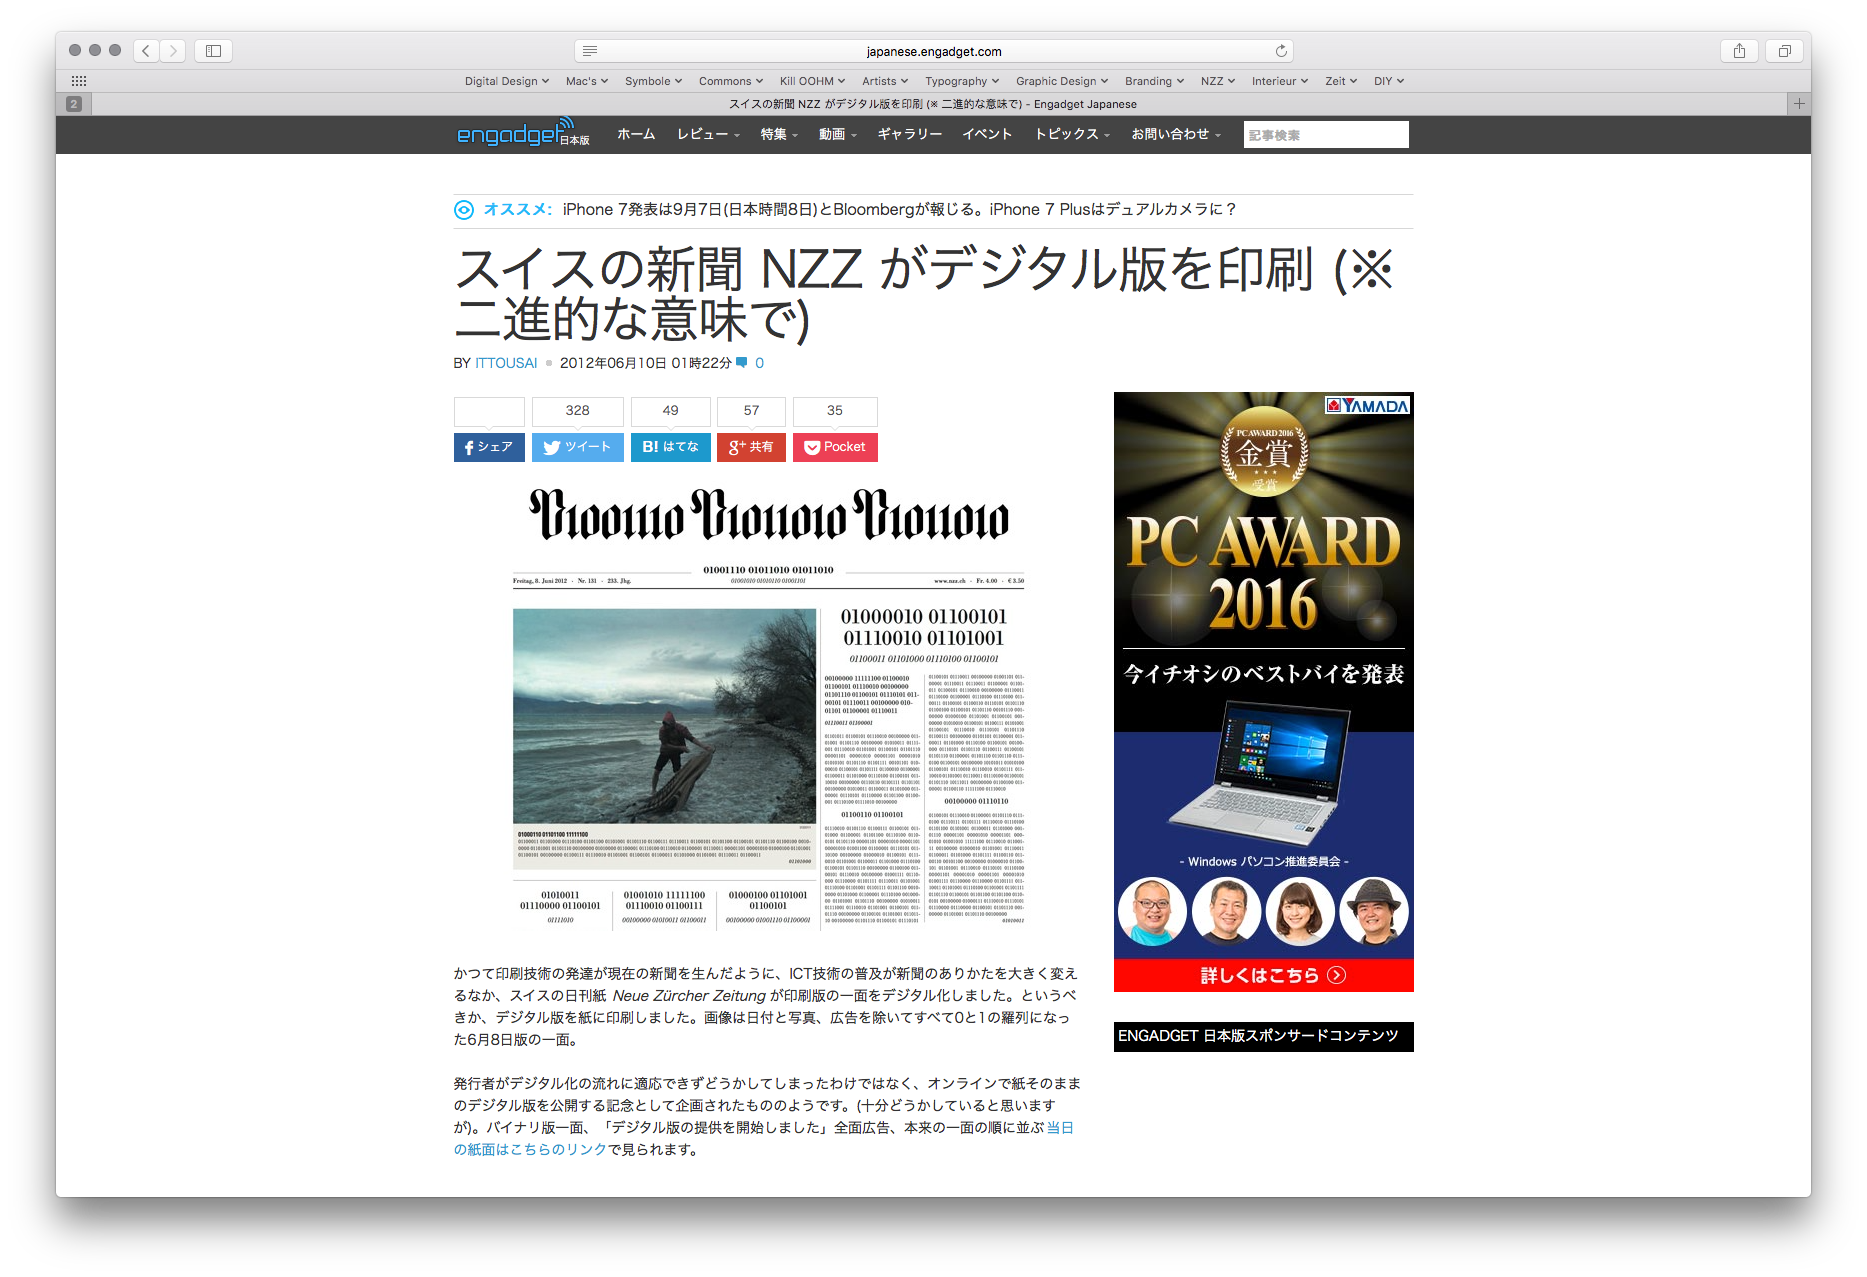Click the 記事検索 search field
Screen dimensions: 1867x1277
(1326, 135)
